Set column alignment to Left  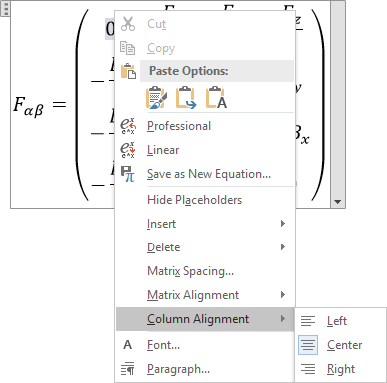tap(340, 321)
